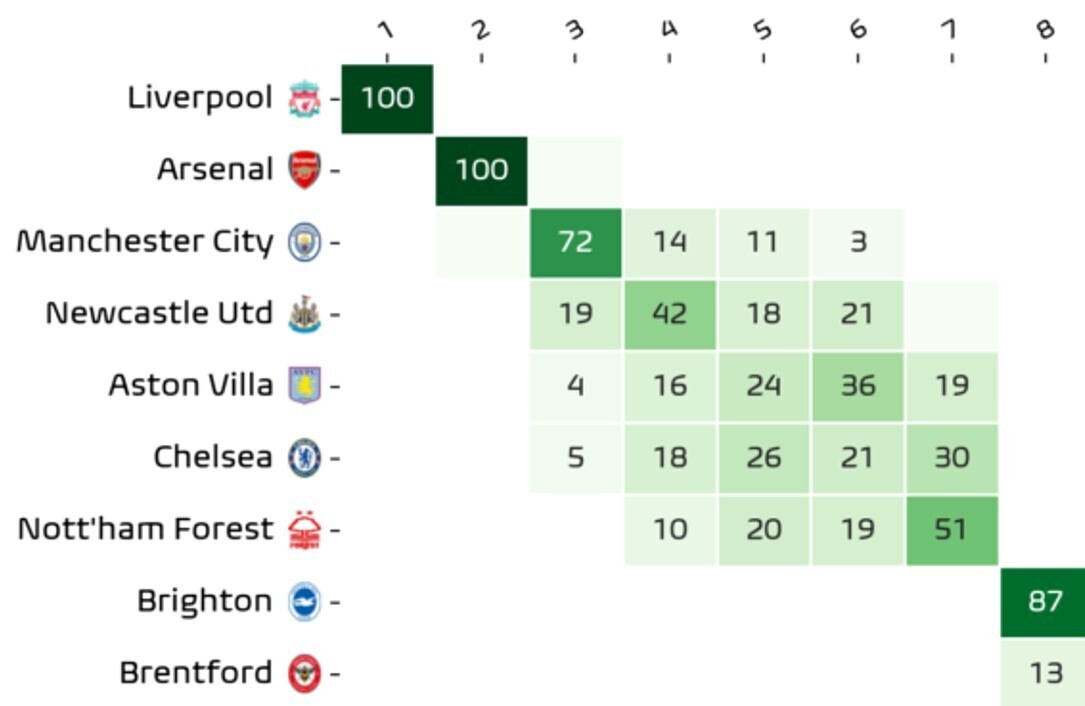This screenshot has width=1085, height=706.
Task: Select Brighton's 87 cell
Action: [1043, 602]
